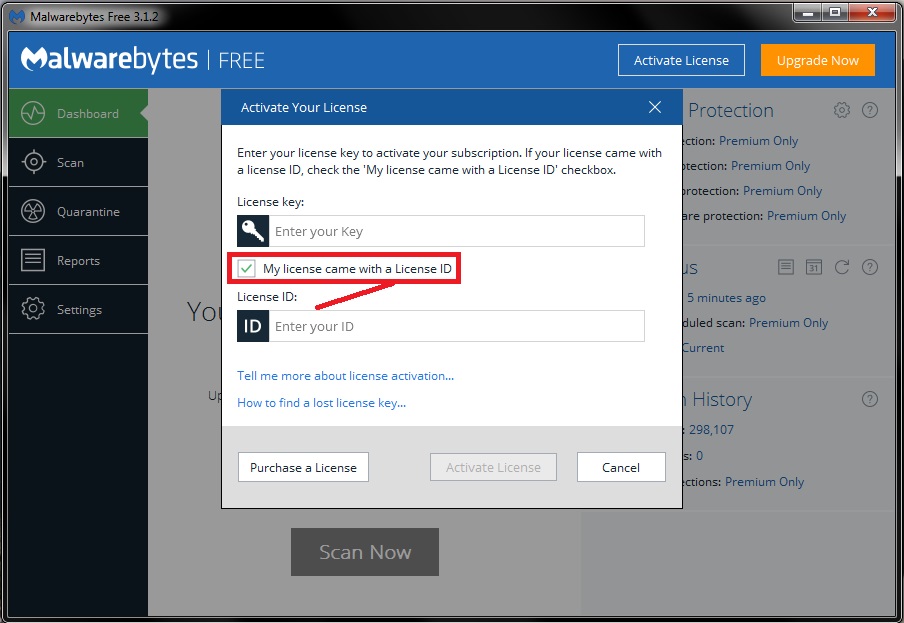Minimize the Malwarebytes window
The height and width of the screenshot is (623, 904).
[807, 12]
